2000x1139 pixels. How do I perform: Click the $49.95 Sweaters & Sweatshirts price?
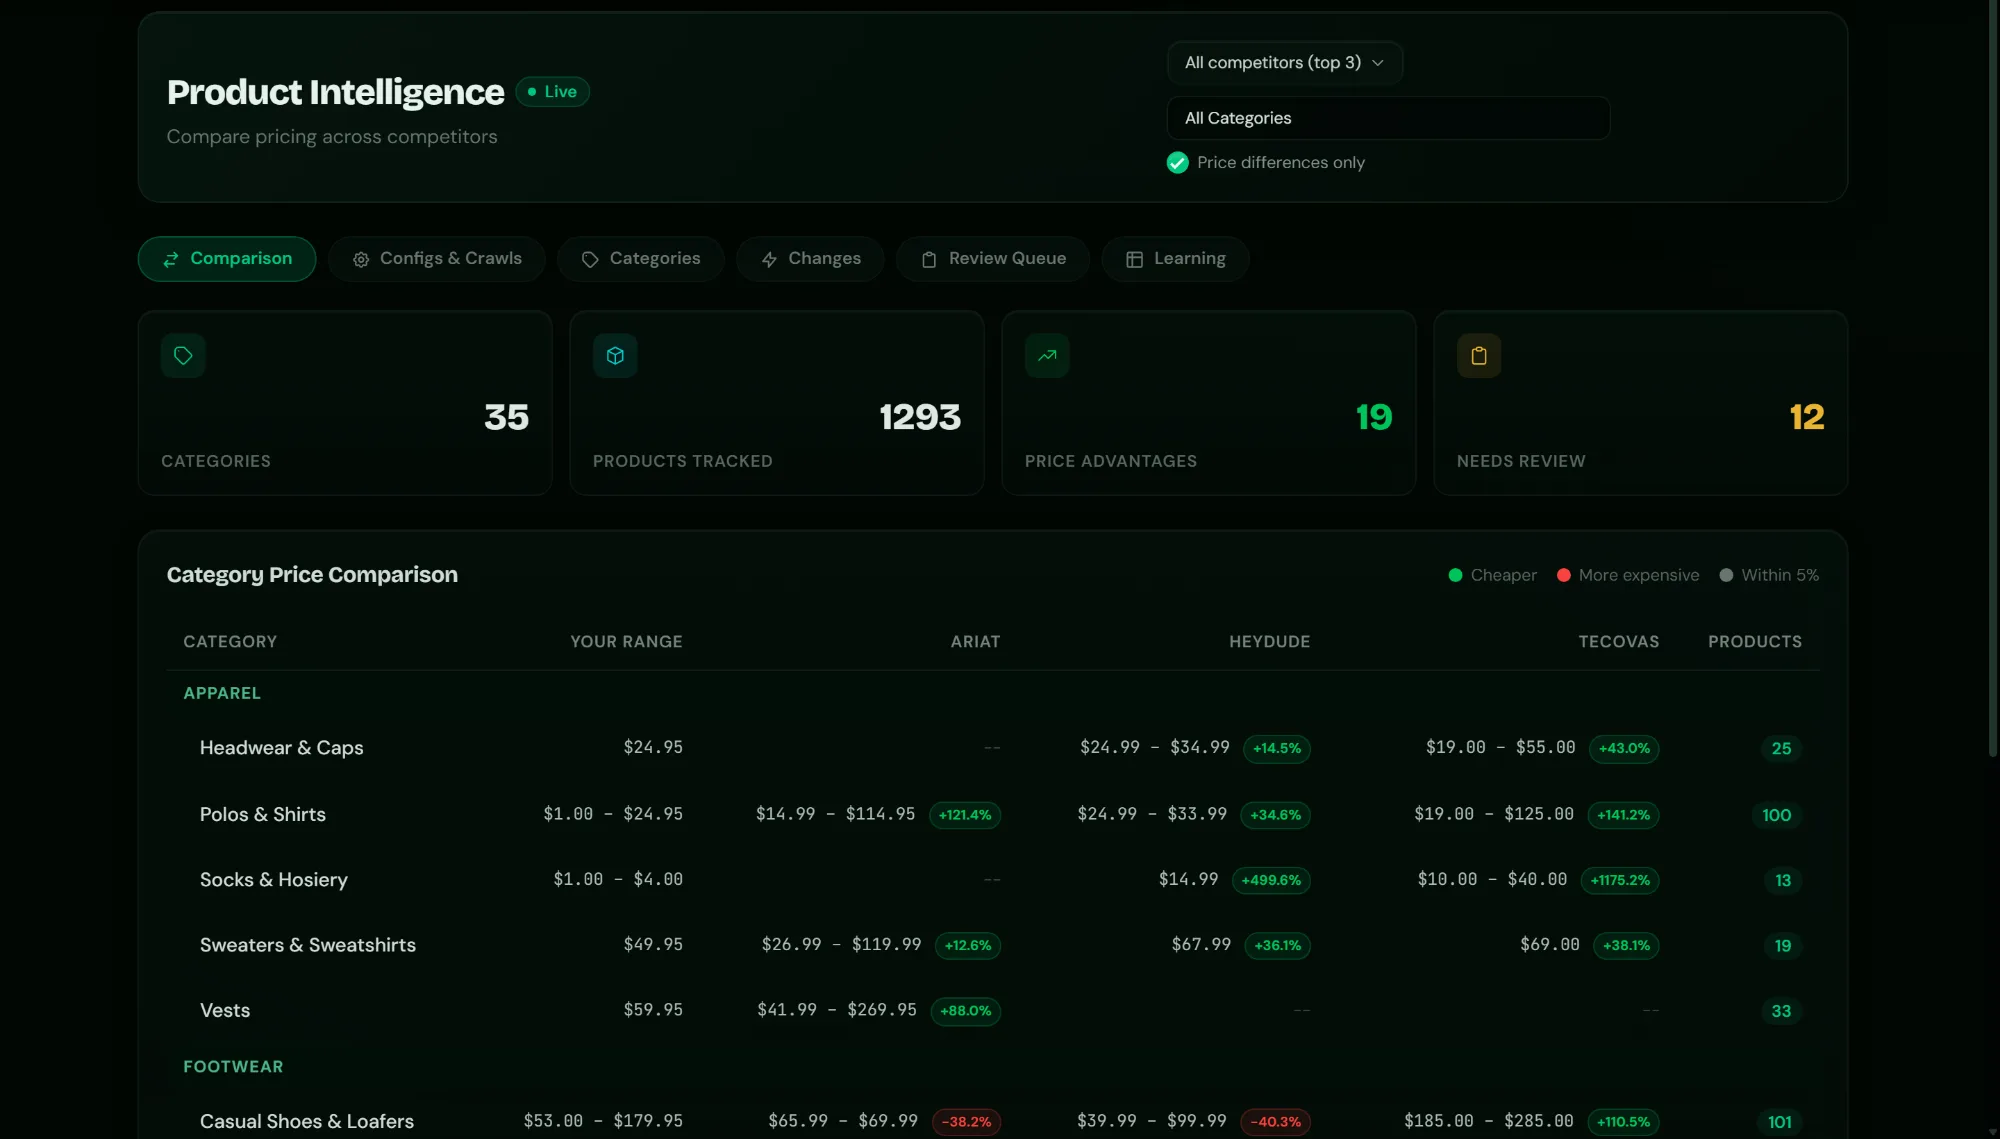point(653,945)
